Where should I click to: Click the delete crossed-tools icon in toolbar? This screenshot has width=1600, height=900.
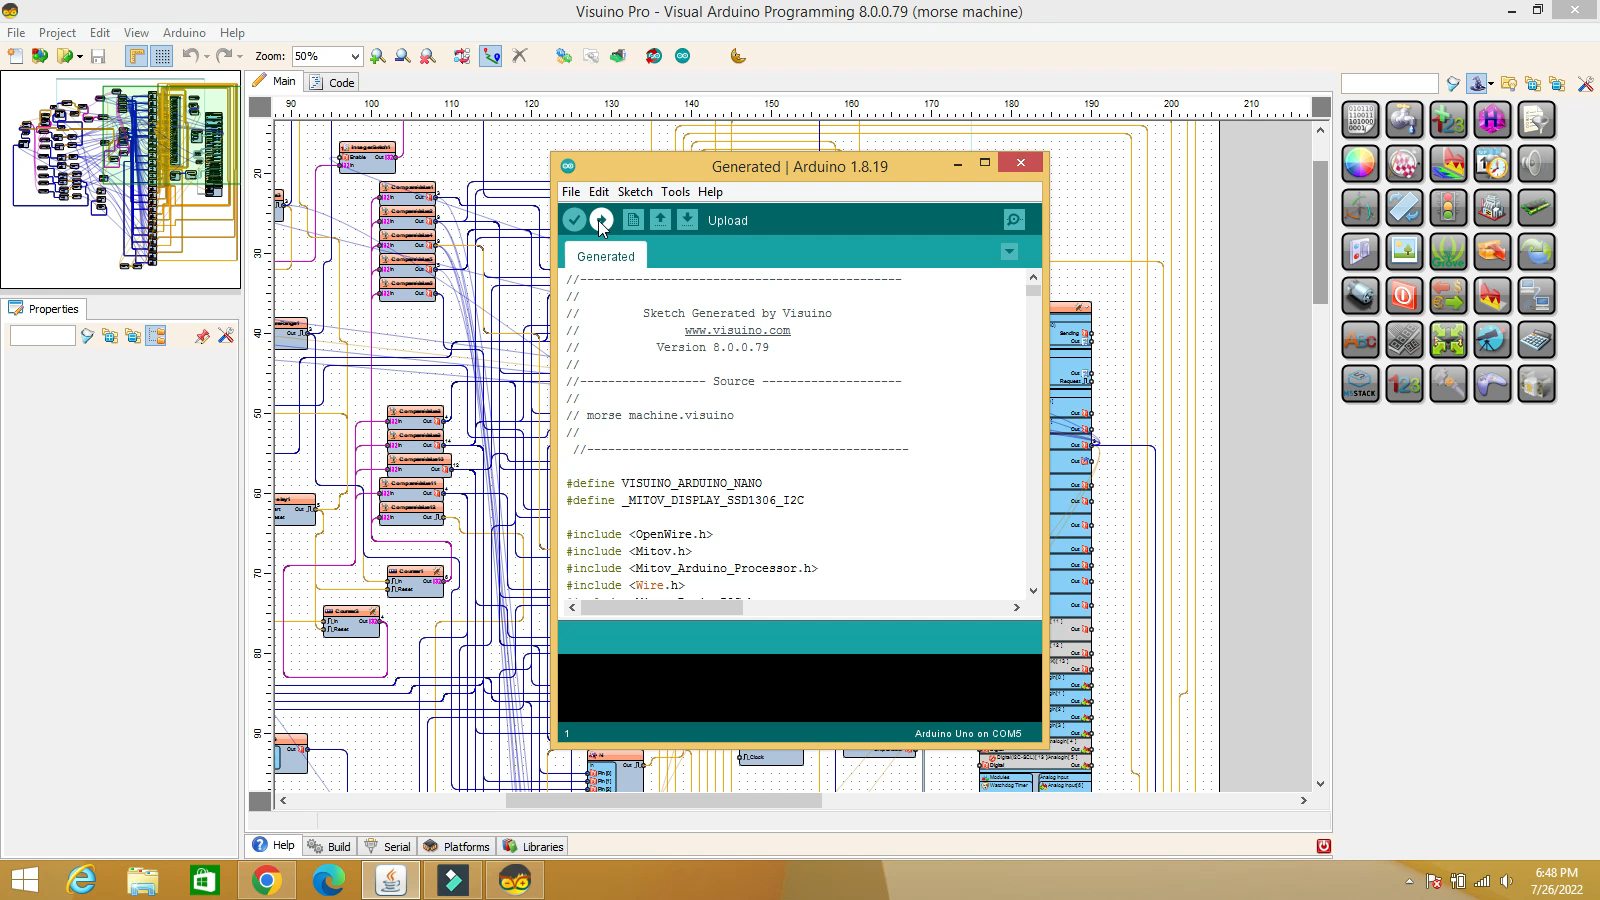point(519,56)
